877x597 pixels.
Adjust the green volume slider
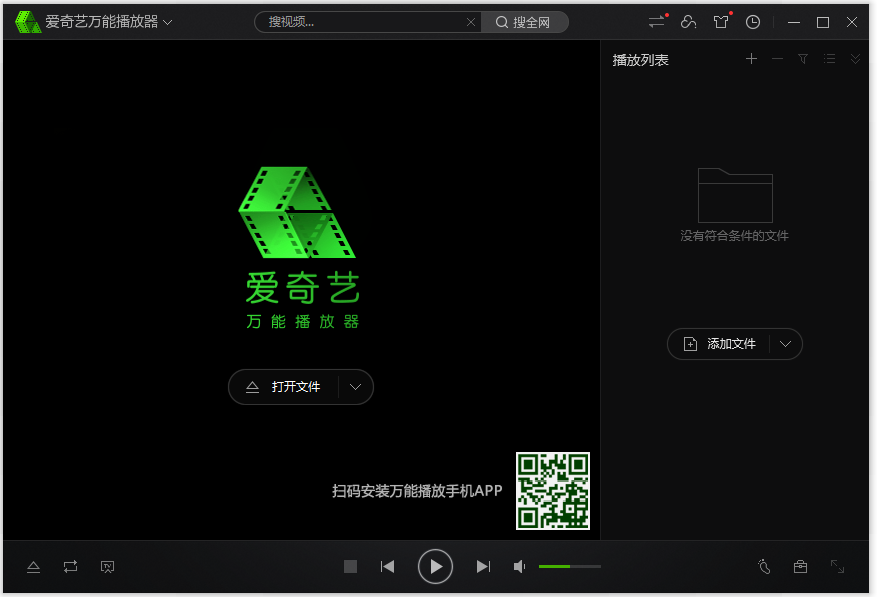pyautogui.click(x=570, y=567)
